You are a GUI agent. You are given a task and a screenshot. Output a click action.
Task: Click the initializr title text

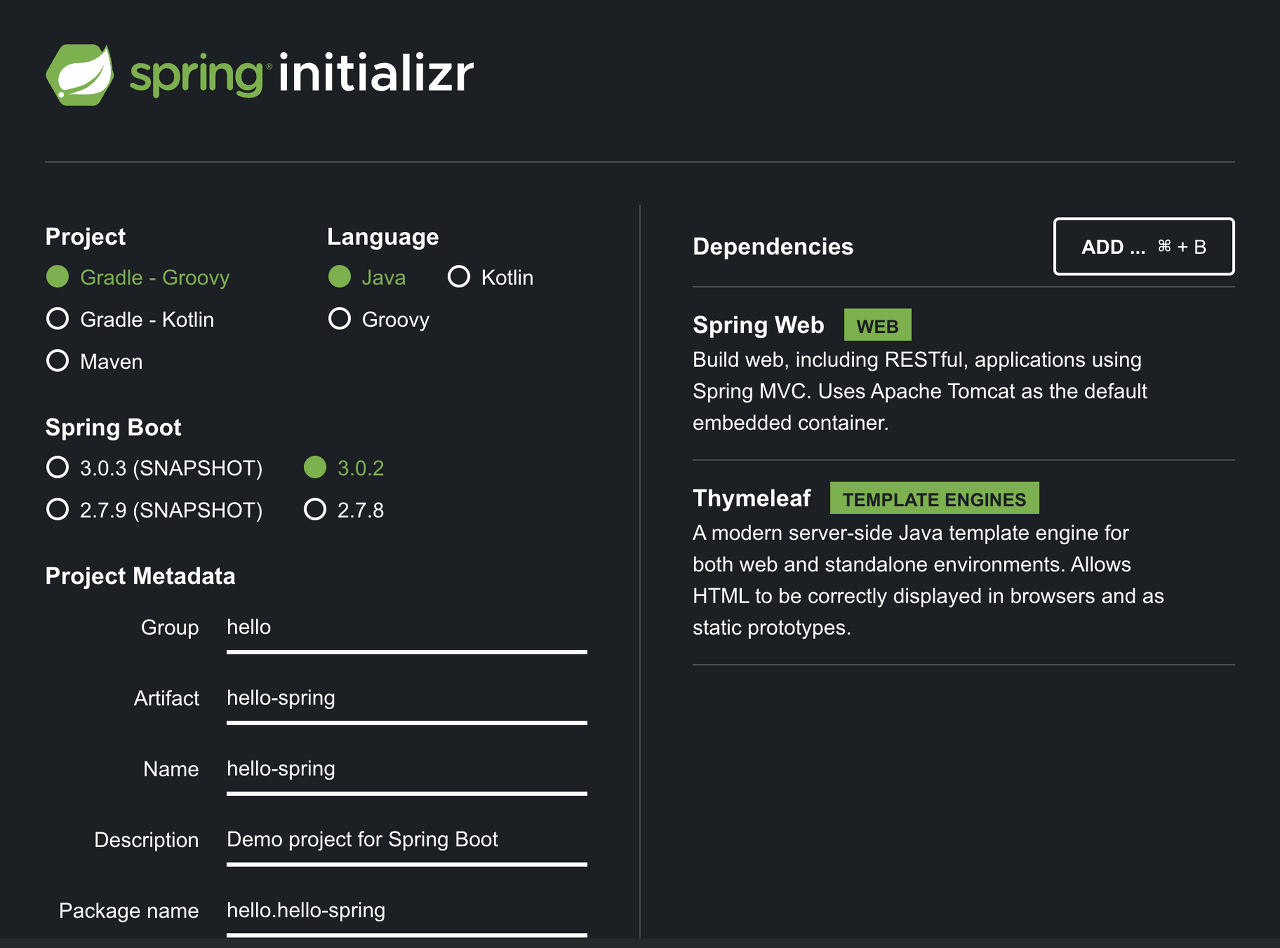[376, 74]
